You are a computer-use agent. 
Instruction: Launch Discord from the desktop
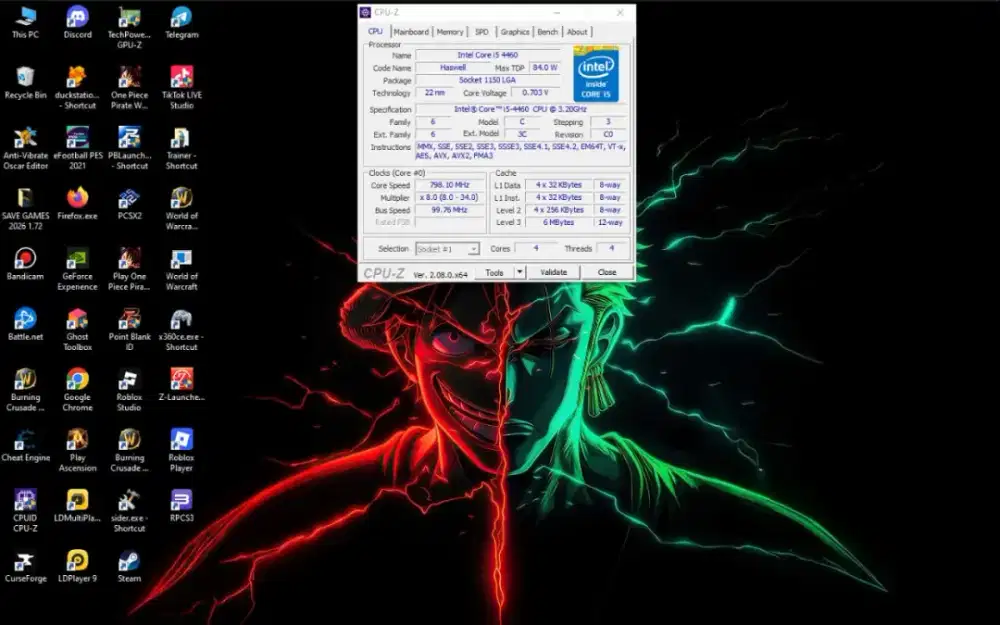[77, 22]
